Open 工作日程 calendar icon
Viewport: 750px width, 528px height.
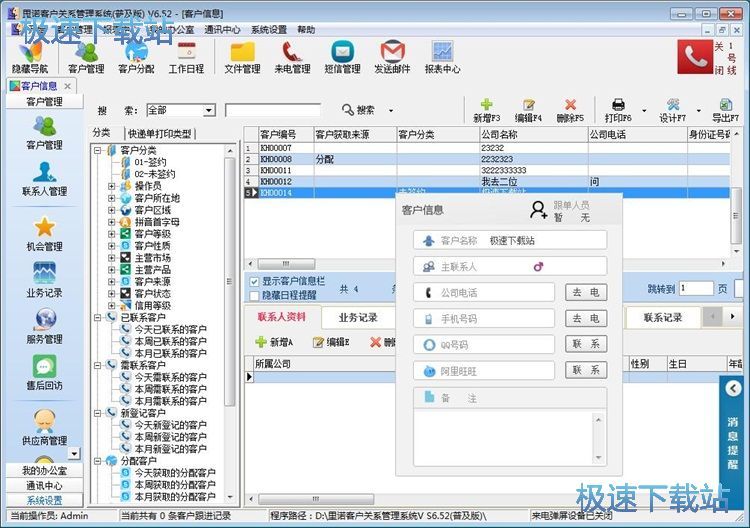186,58
